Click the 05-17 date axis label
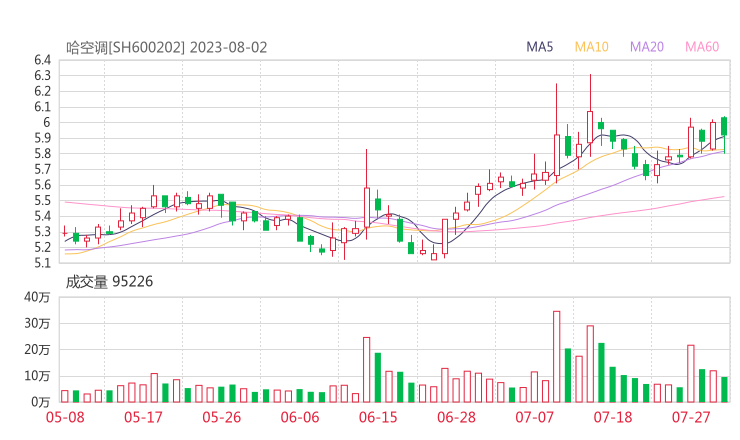The height and width of the screenshot is (440, 740). 143,417
